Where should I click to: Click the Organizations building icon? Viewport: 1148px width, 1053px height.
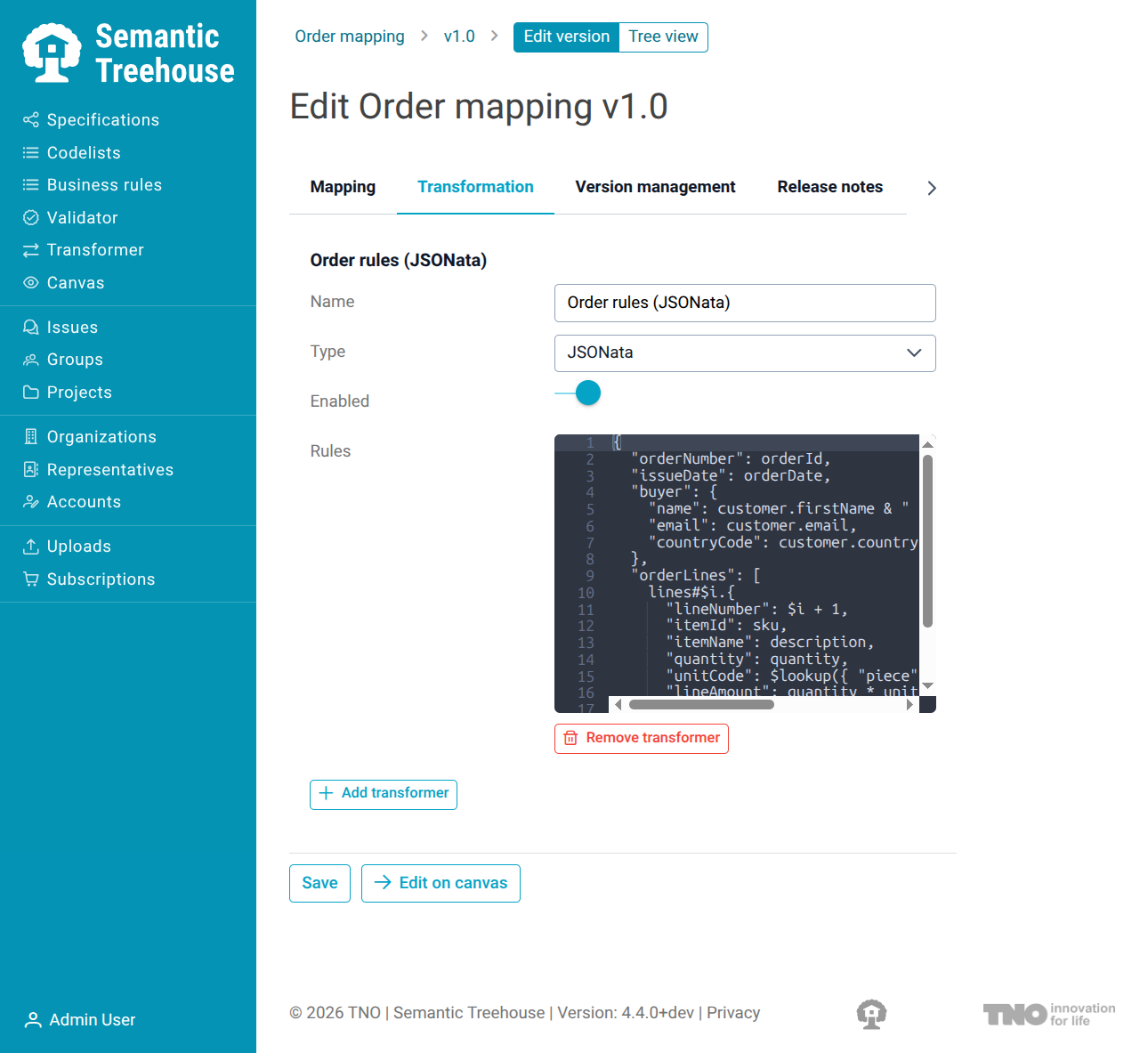[31, 436]
